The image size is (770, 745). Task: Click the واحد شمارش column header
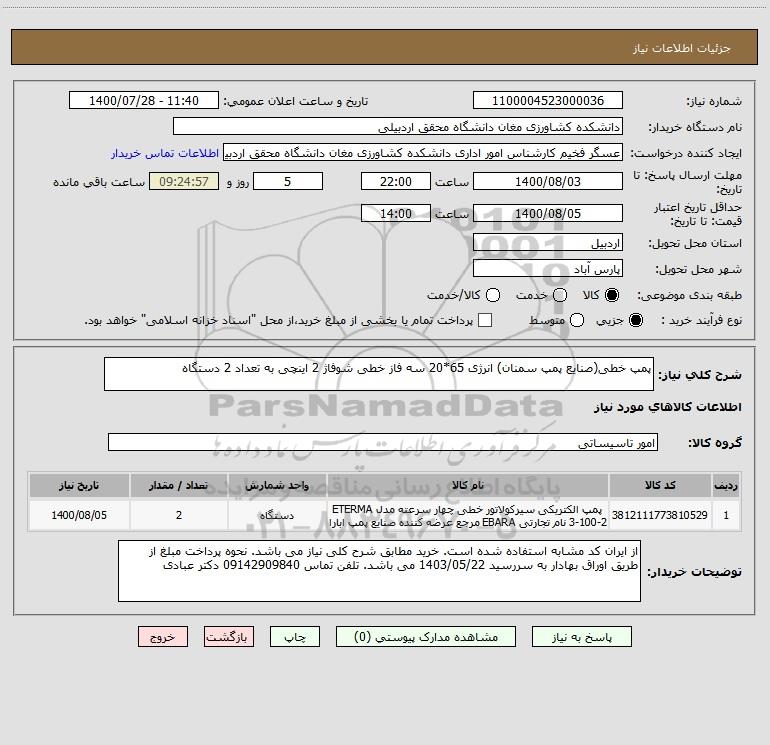(277, 485)
